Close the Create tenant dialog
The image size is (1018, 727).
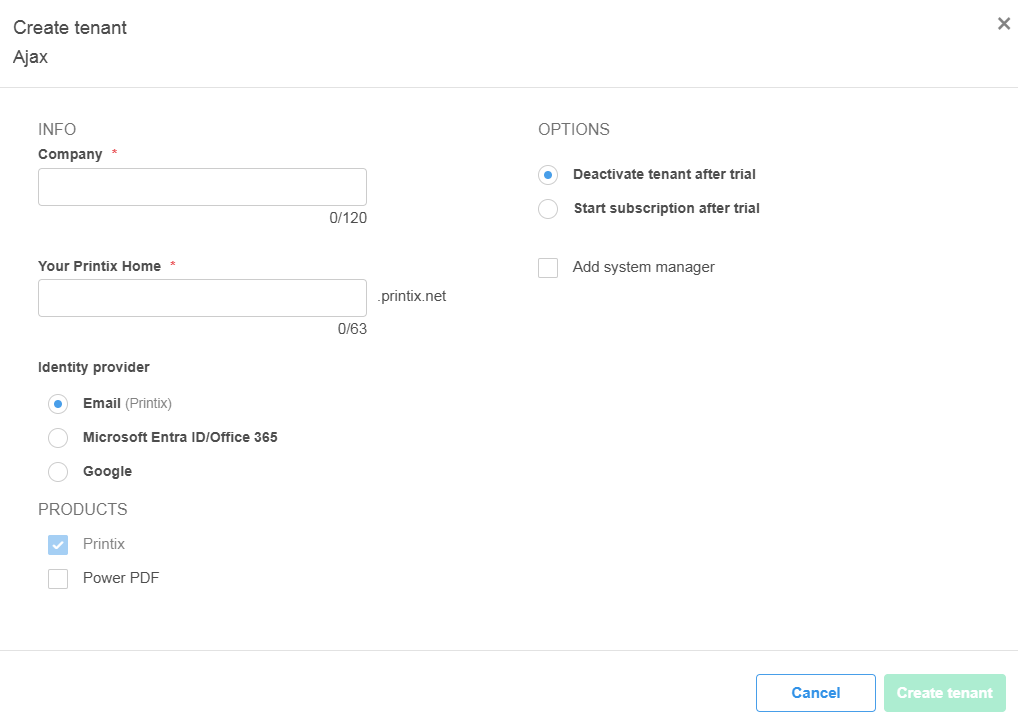(1003, 24)
